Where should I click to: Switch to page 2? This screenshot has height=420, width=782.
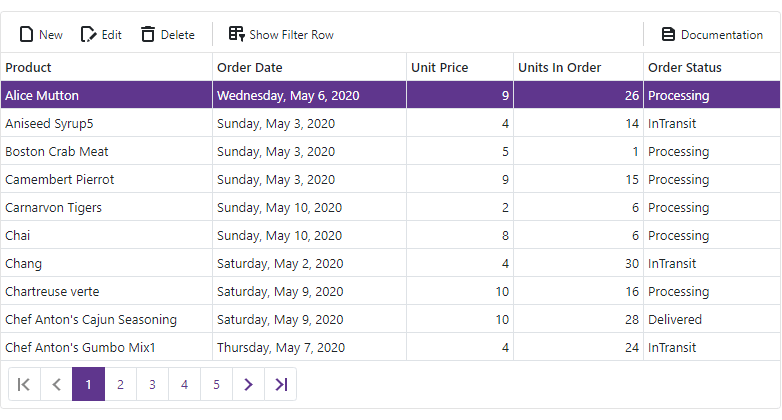120,384
